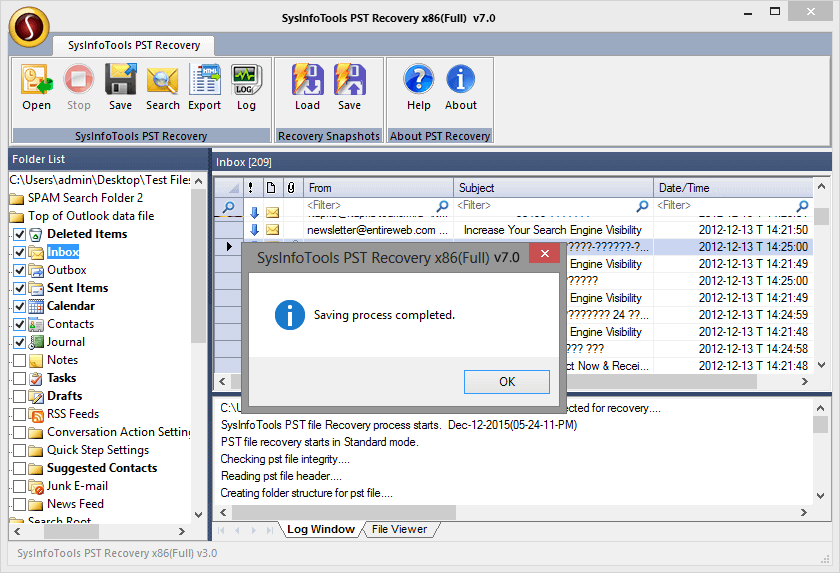Image resolution: width=840 pixels, height=573 pixels.
Task: Click the log window scroll-down arrow
Action: click(820, 495)
